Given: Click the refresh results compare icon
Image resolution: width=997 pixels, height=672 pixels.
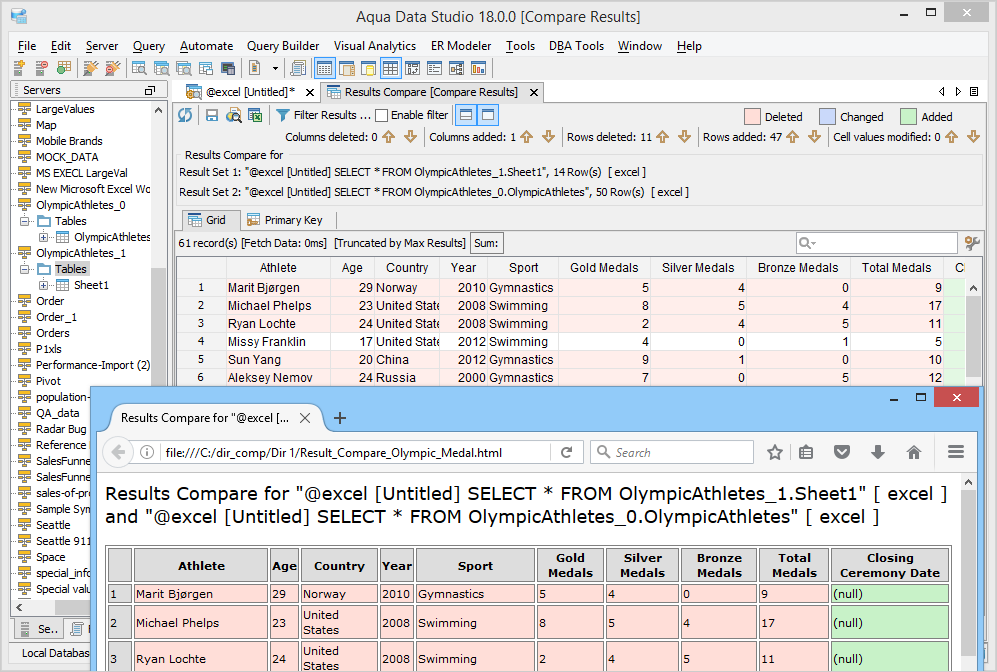Looking at the screenshot, I should [x=185, y=116].
